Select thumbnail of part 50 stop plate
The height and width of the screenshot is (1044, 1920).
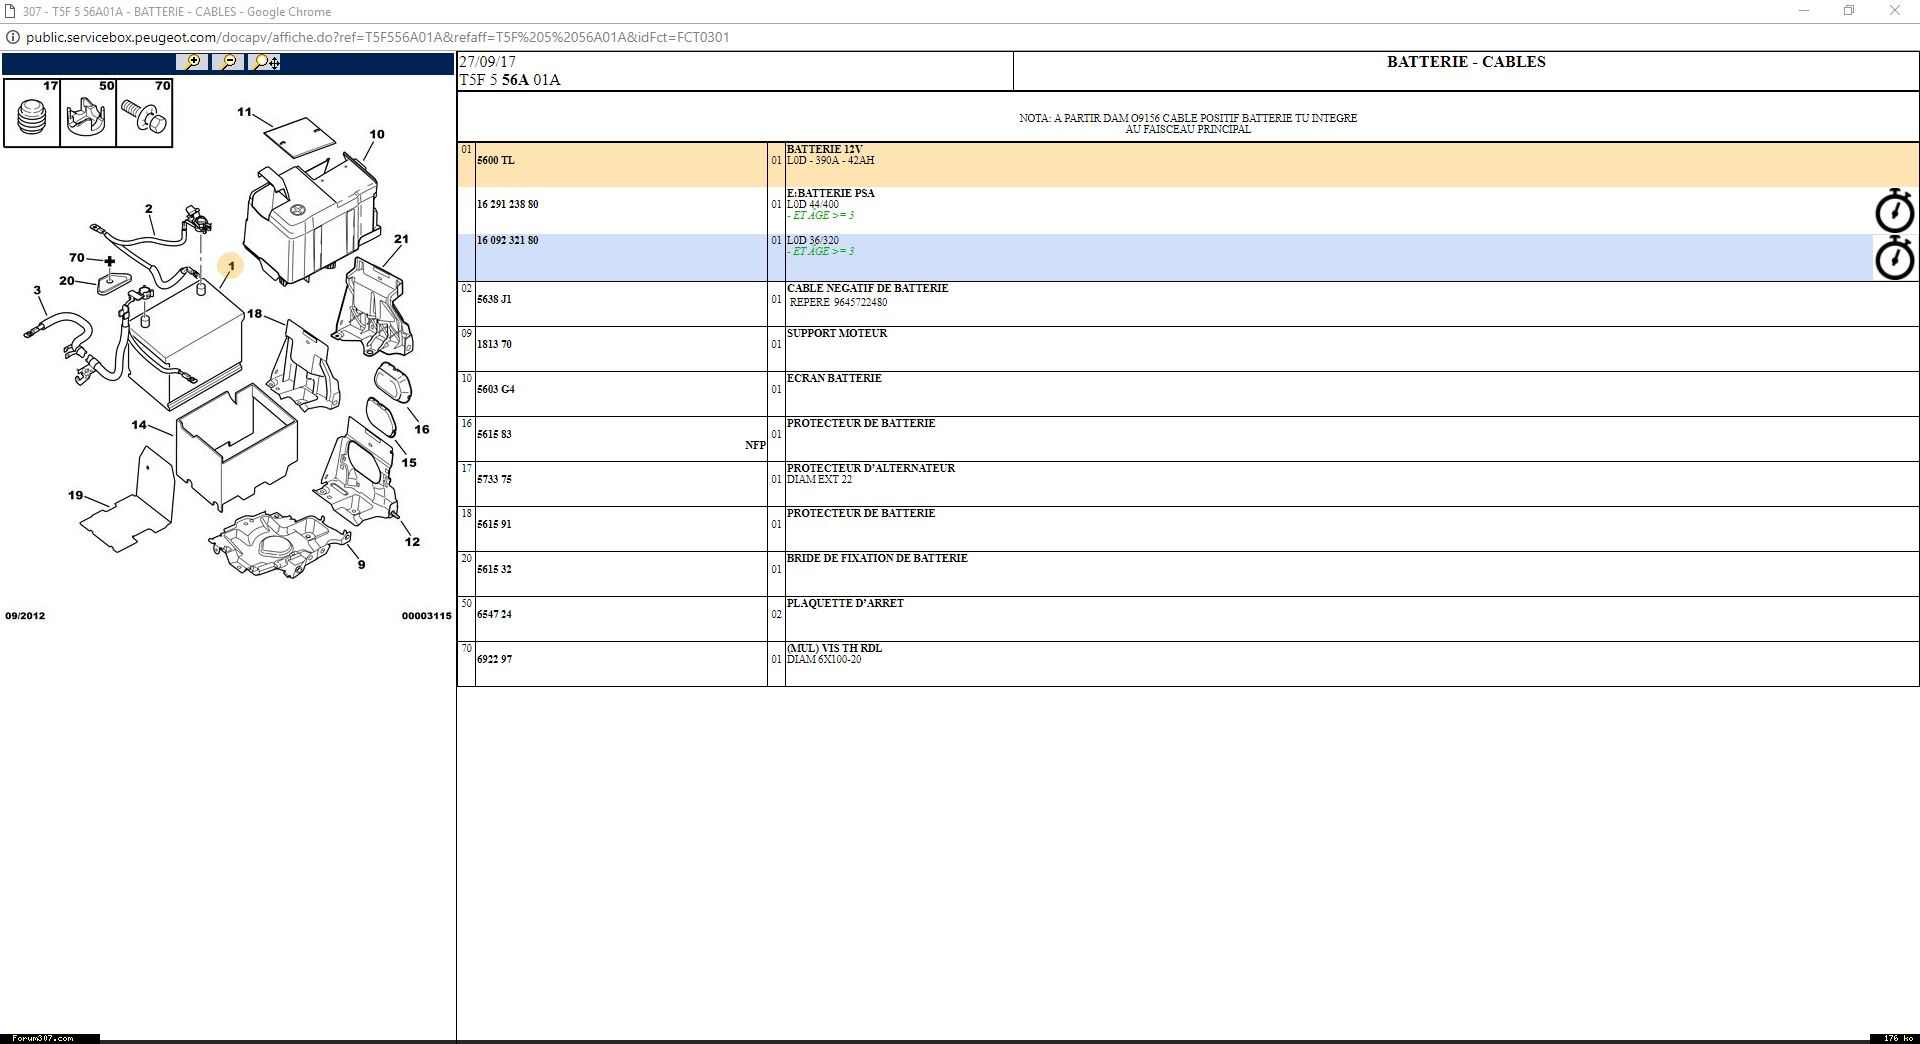[88, 113]
